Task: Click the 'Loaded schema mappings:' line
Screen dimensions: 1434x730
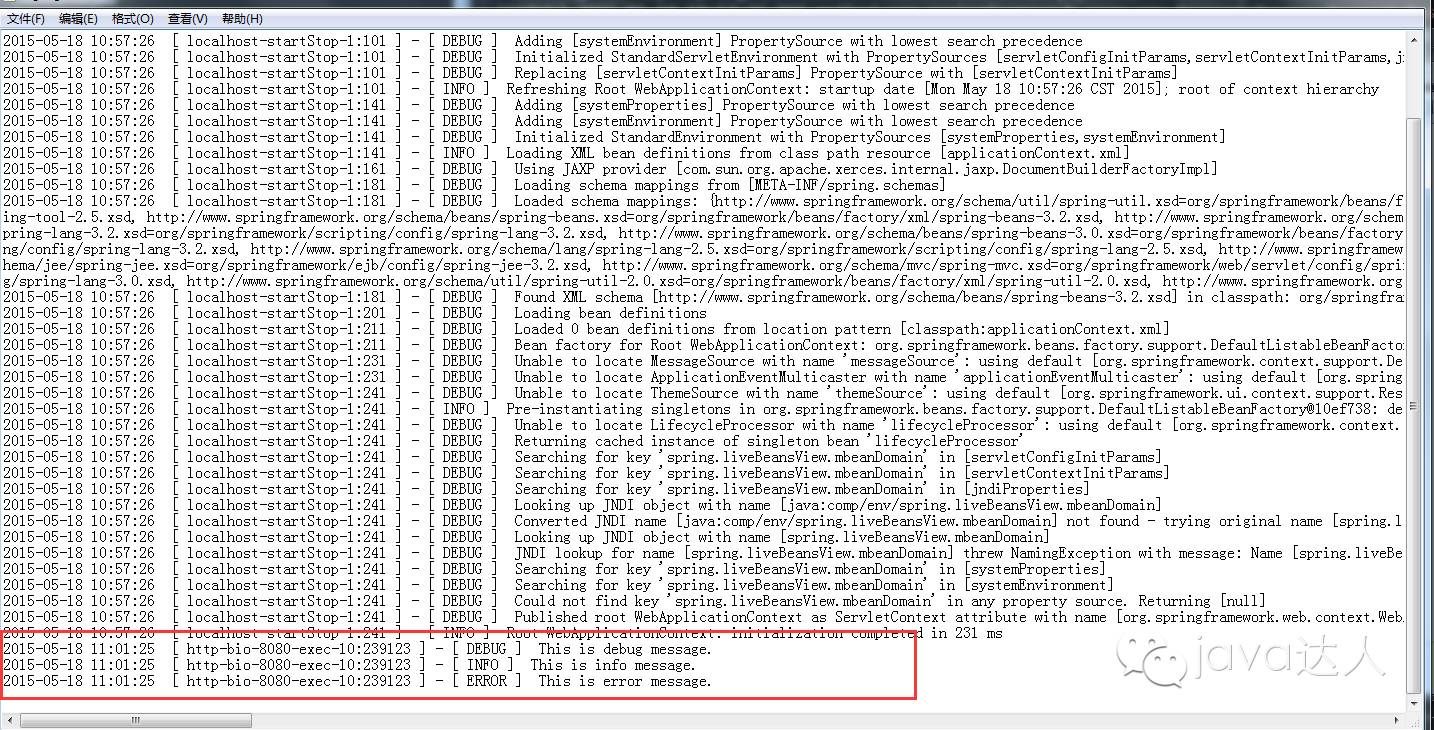Action: click(703, 201)
